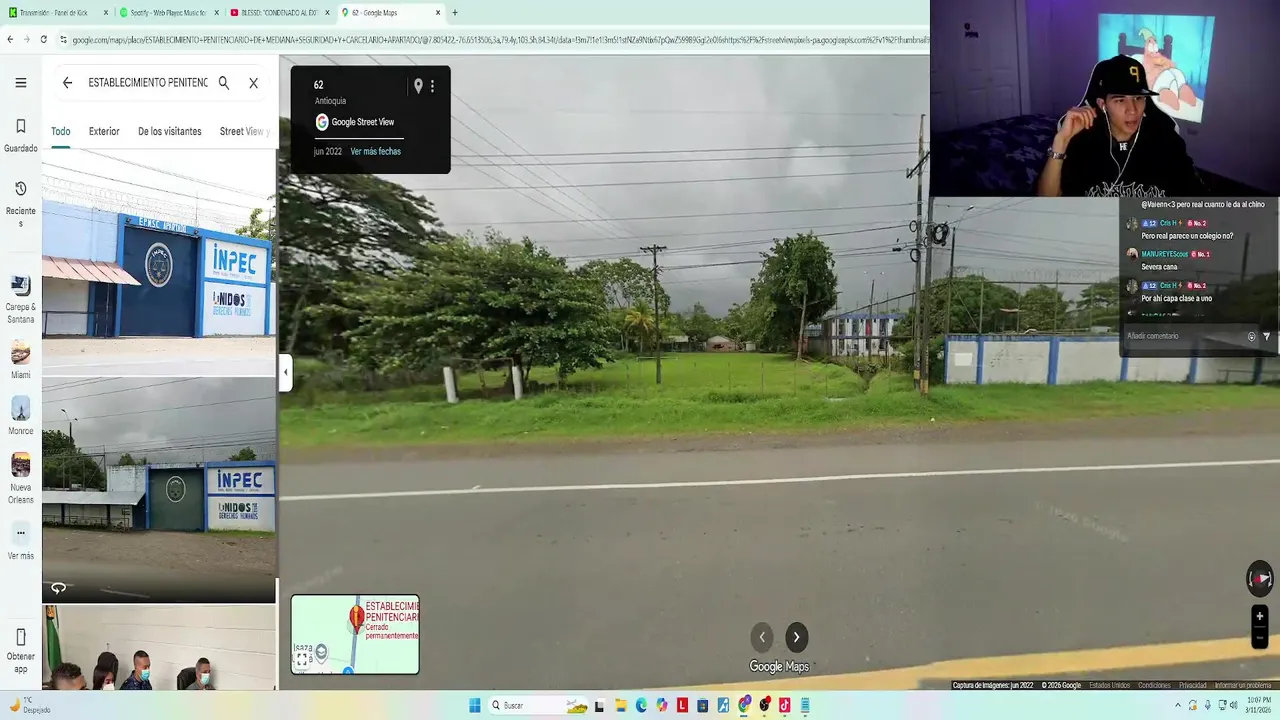
Task: Click the 360 photo icon on thumbnail
Action: (58, 588)
